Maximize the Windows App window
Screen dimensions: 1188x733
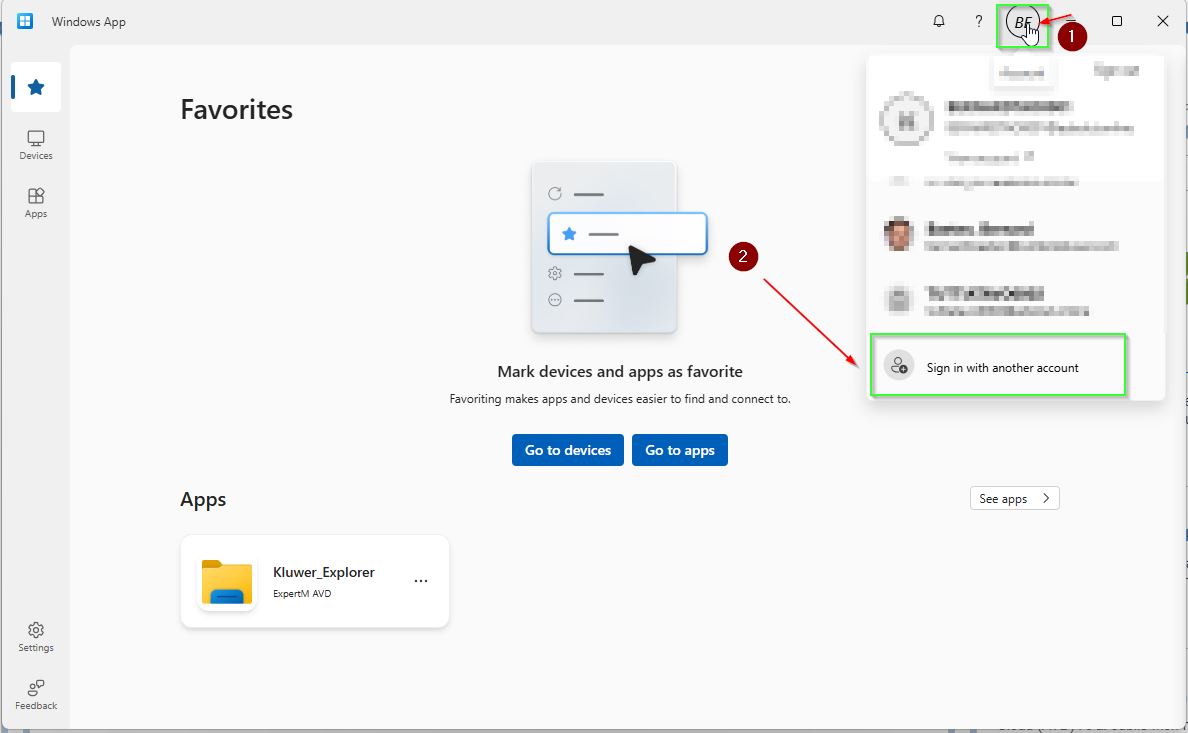1117,21
